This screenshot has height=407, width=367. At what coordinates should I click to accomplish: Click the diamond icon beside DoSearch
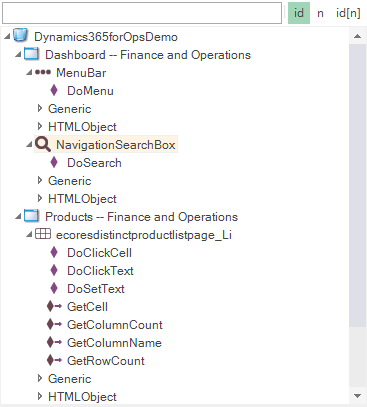pyautogui.click(x=54, y=162)
